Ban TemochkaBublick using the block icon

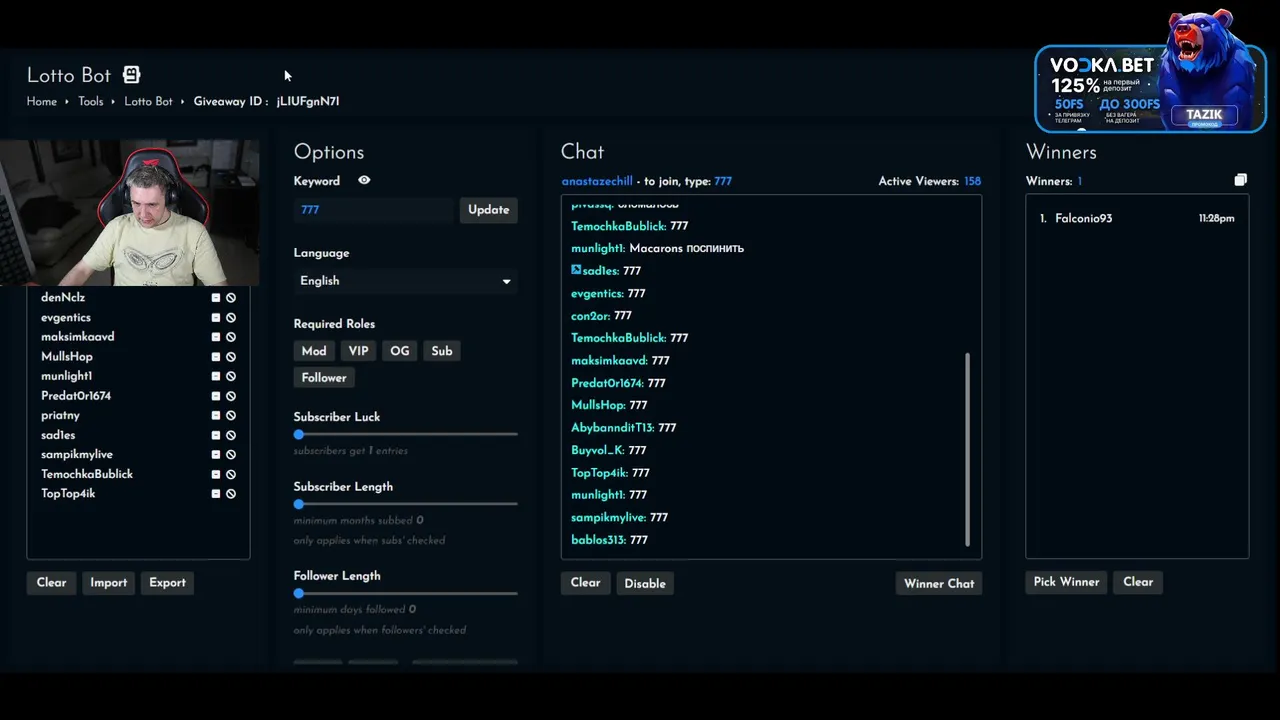click(231, 474)
